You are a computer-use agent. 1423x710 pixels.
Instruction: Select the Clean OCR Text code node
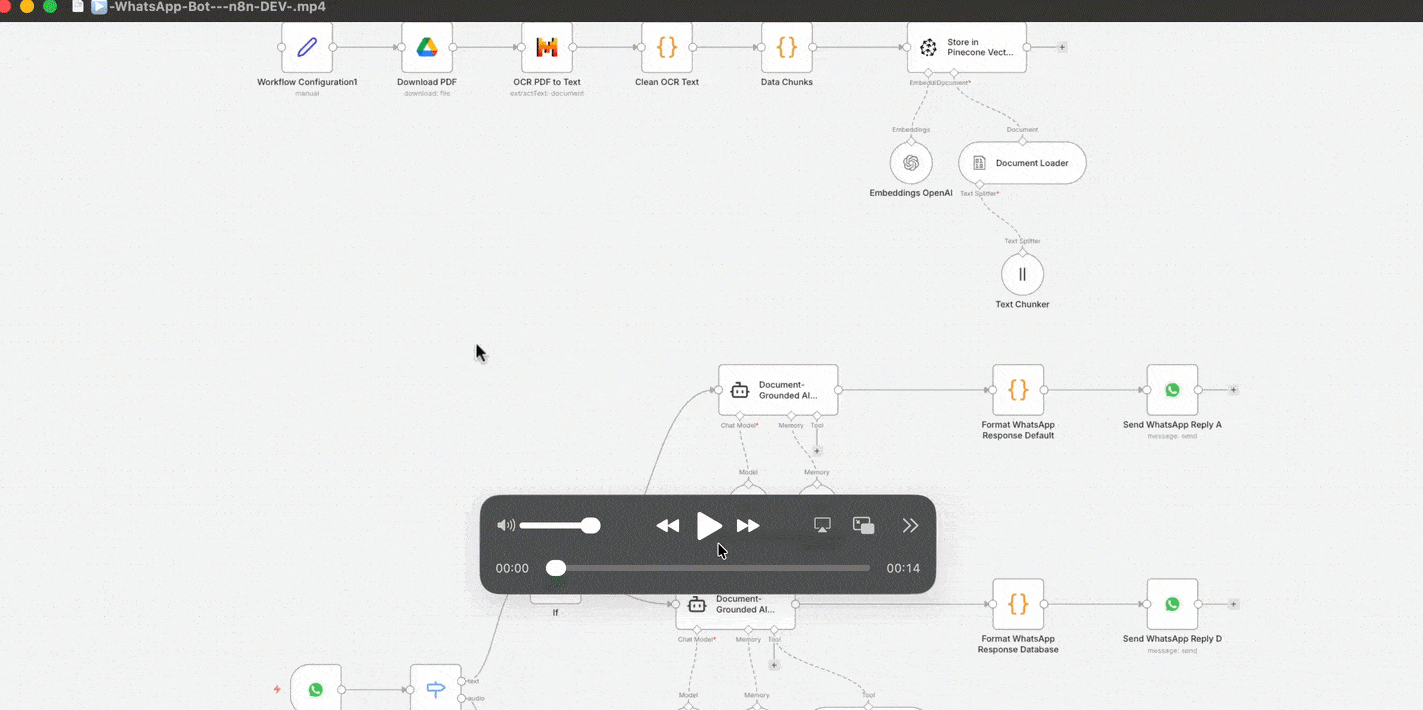click(x=667, y=47)
